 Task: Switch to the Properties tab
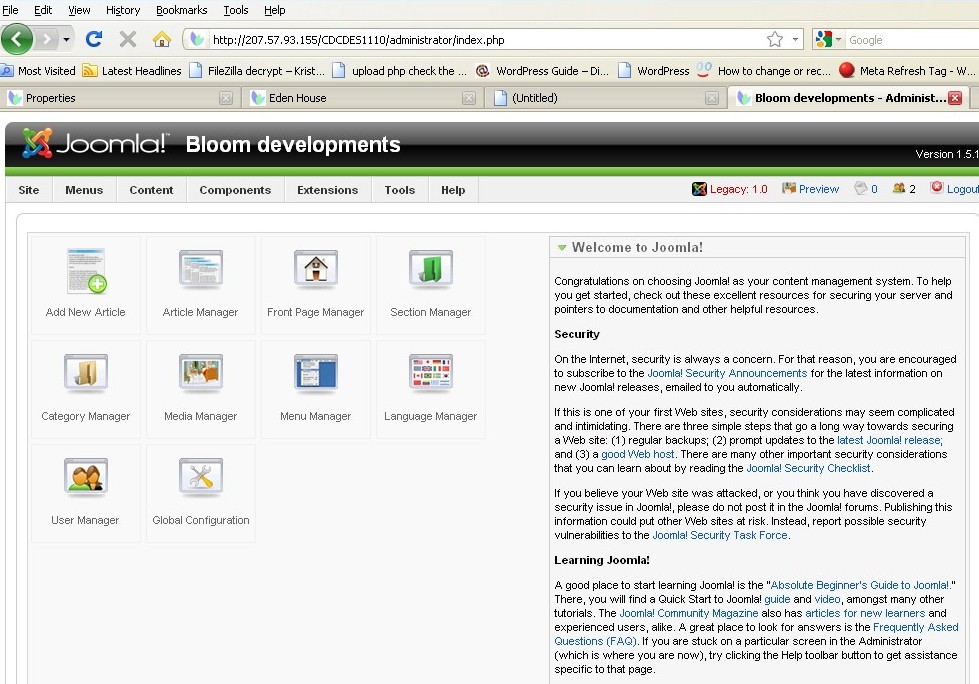click(119, 98)
